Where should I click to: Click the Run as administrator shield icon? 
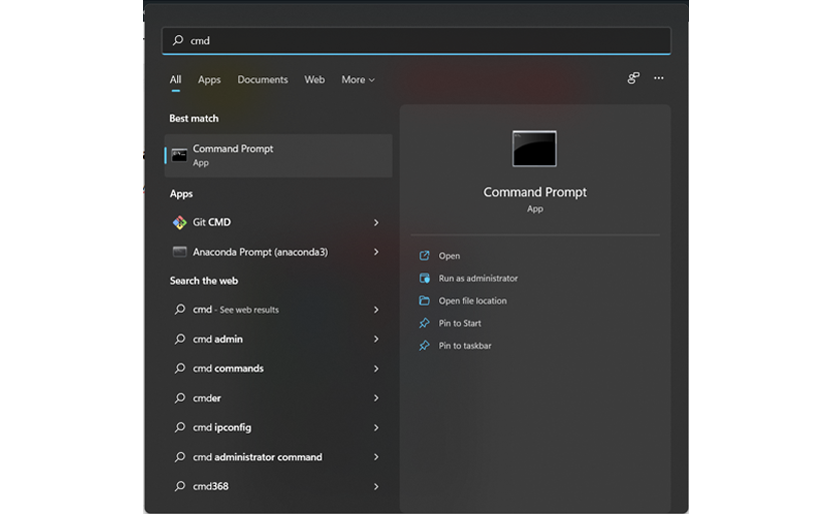(x=424, y=278)
